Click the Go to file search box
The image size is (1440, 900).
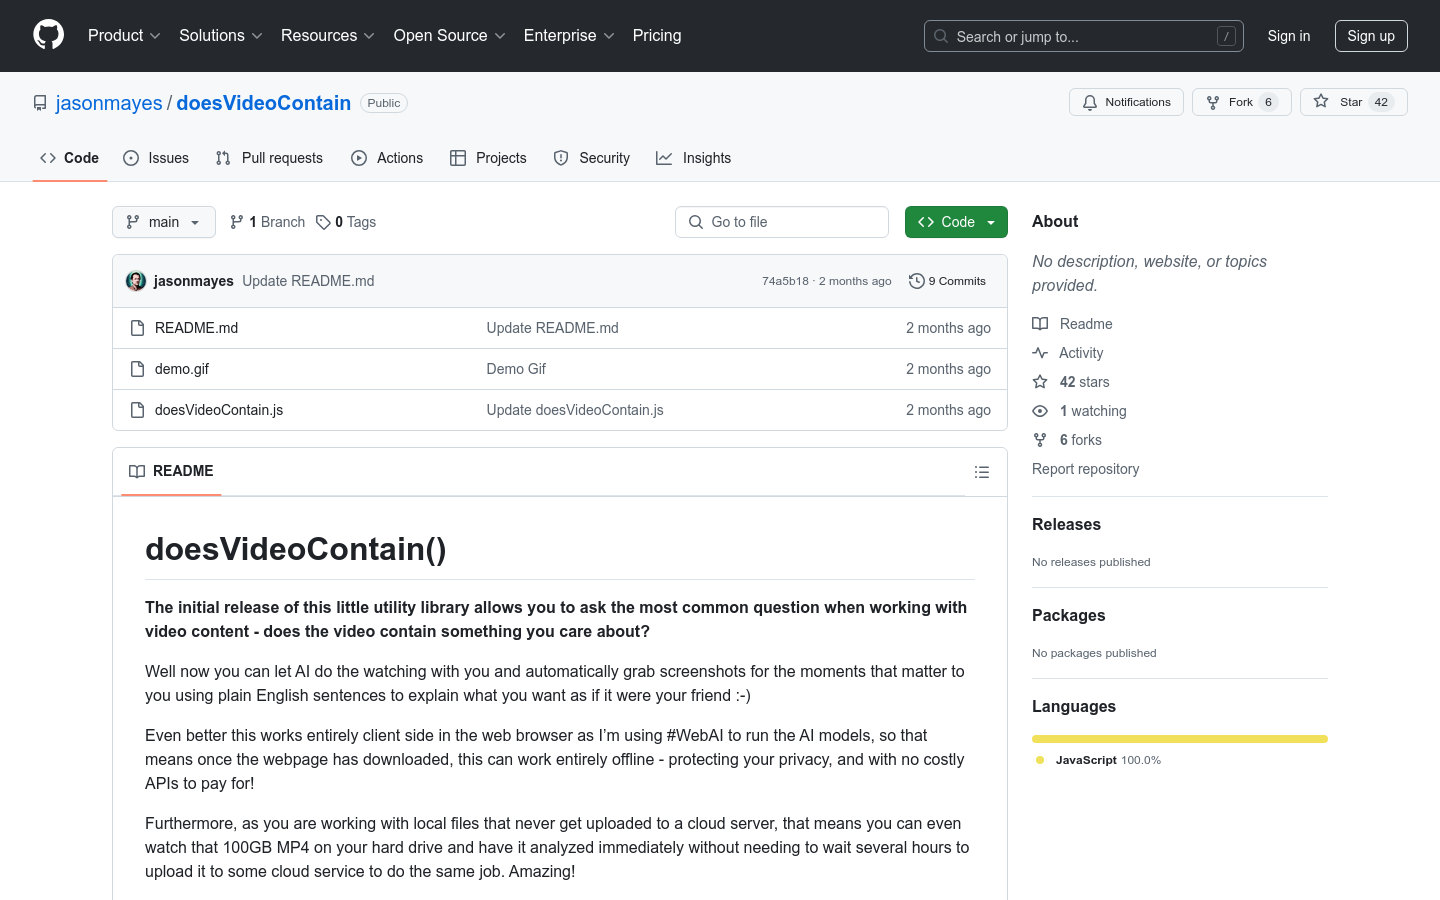(x=782, y=222)
